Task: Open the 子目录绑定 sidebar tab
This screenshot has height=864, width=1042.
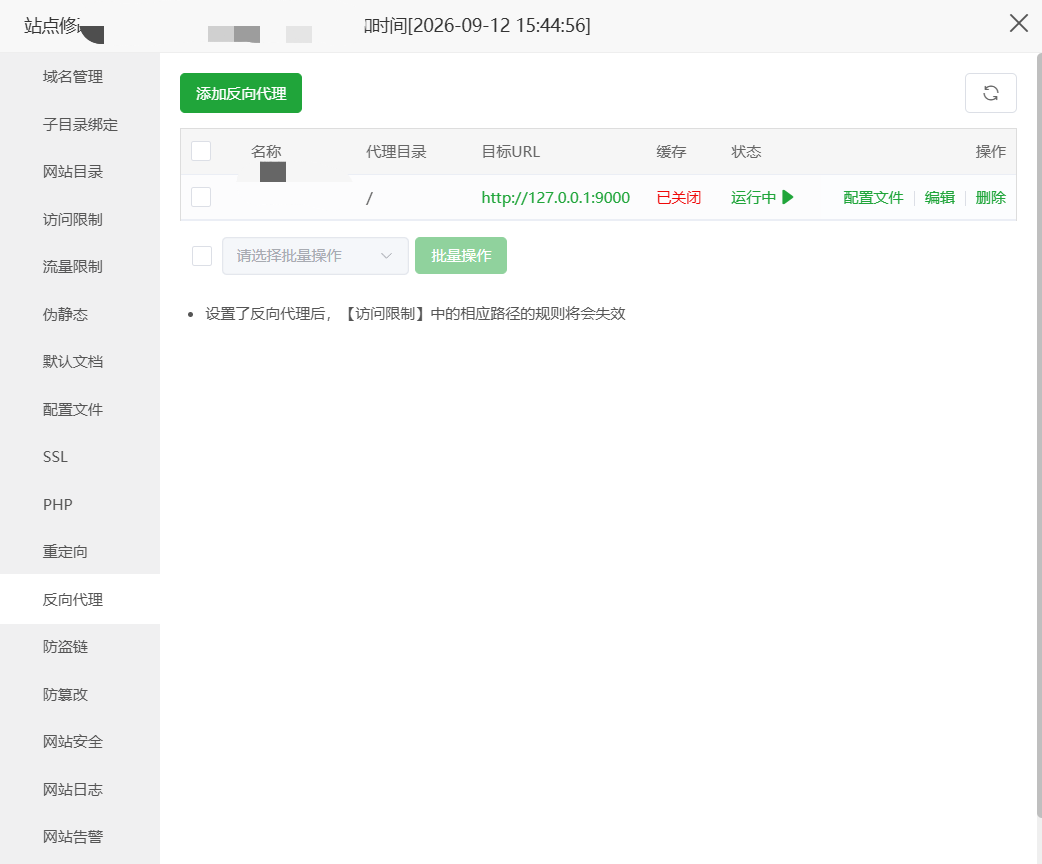Action: 80,124
